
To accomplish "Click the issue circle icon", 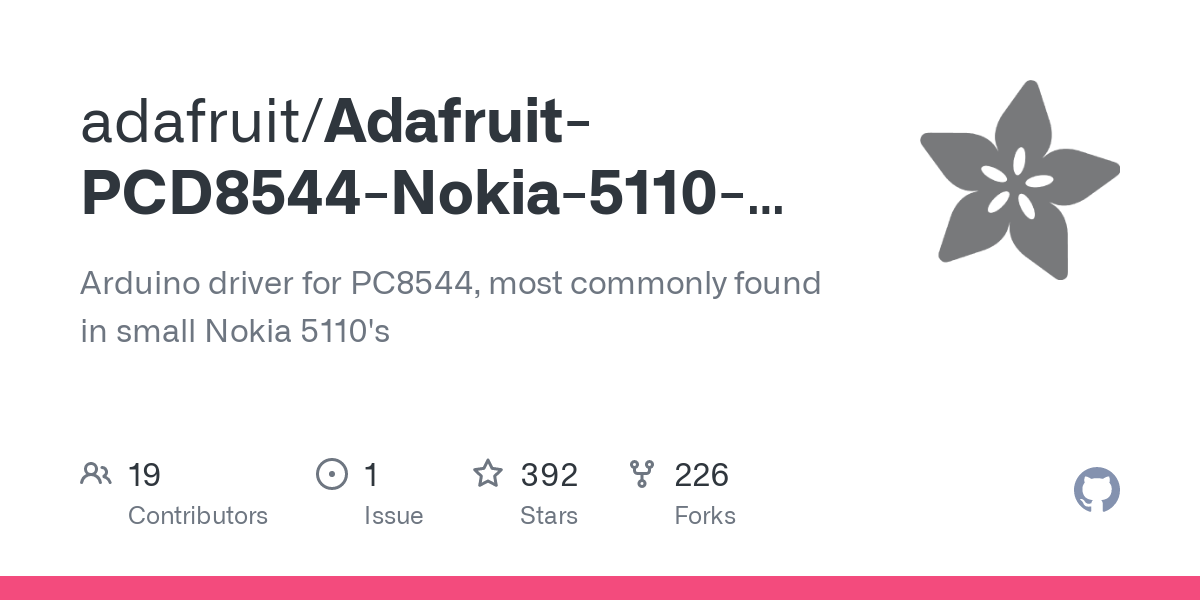I will pos(331,474).
